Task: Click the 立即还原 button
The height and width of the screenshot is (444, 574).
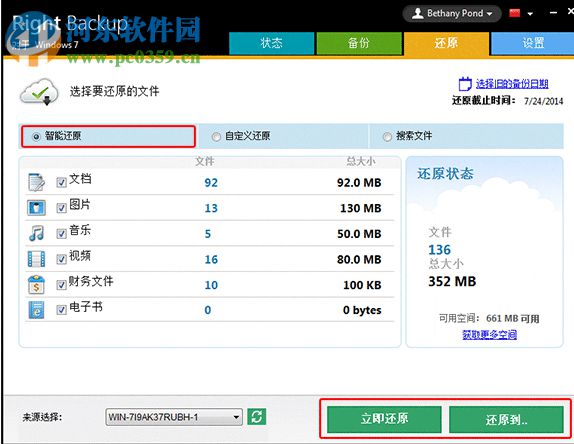Action: click(x=384, y=419)
